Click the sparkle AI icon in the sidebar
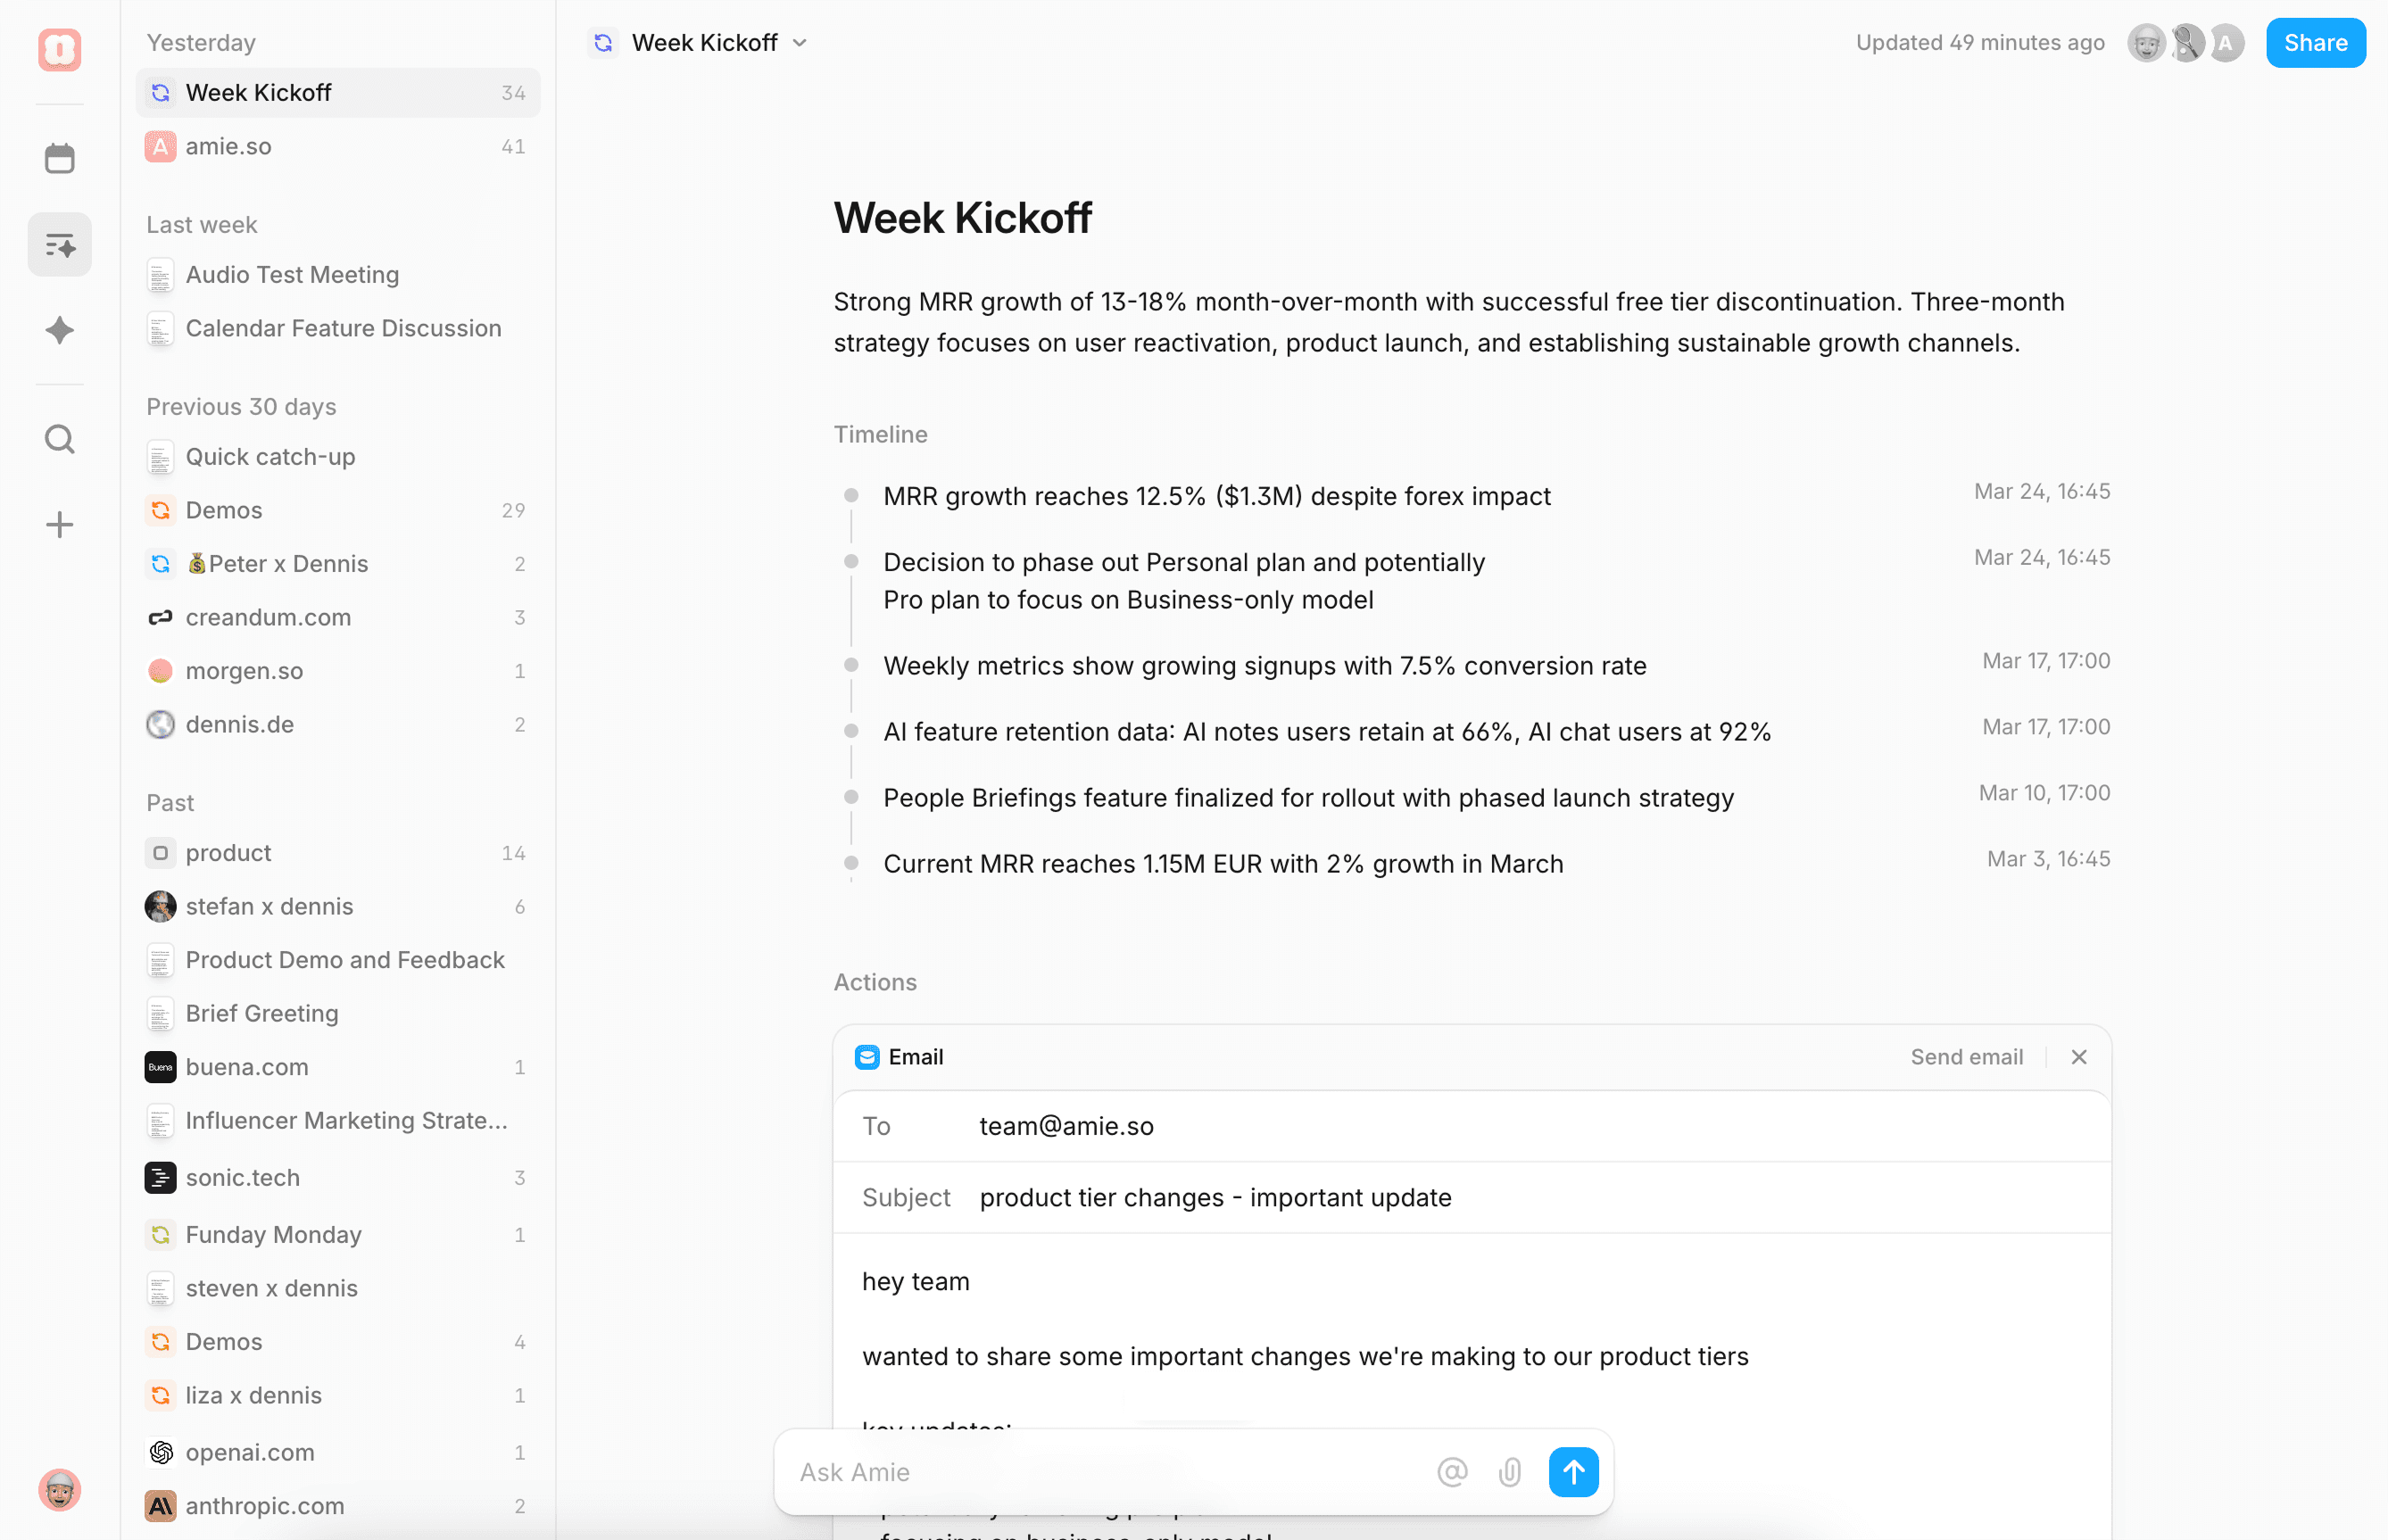This screenshot has height=1540, width=2388. pos(59,331)
